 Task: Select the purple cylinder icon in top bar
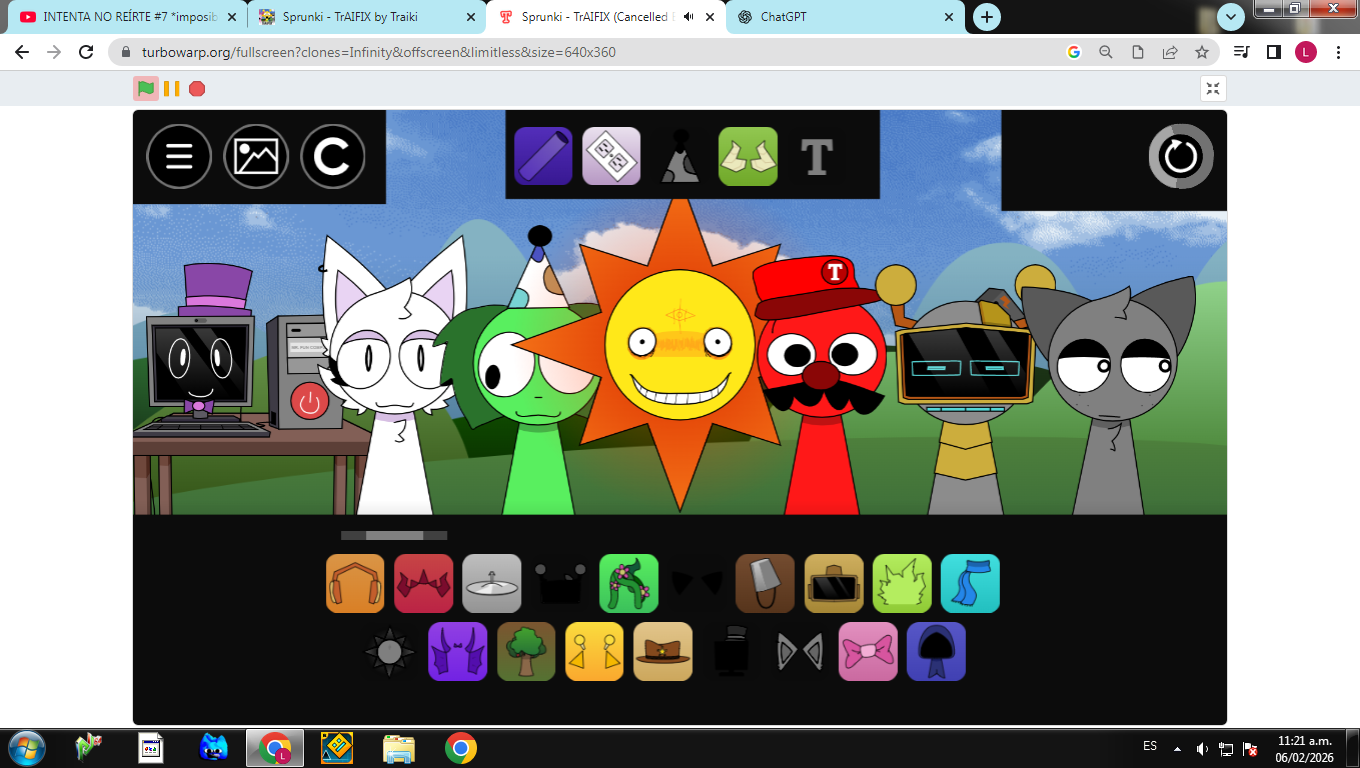[x=543, y=156]
